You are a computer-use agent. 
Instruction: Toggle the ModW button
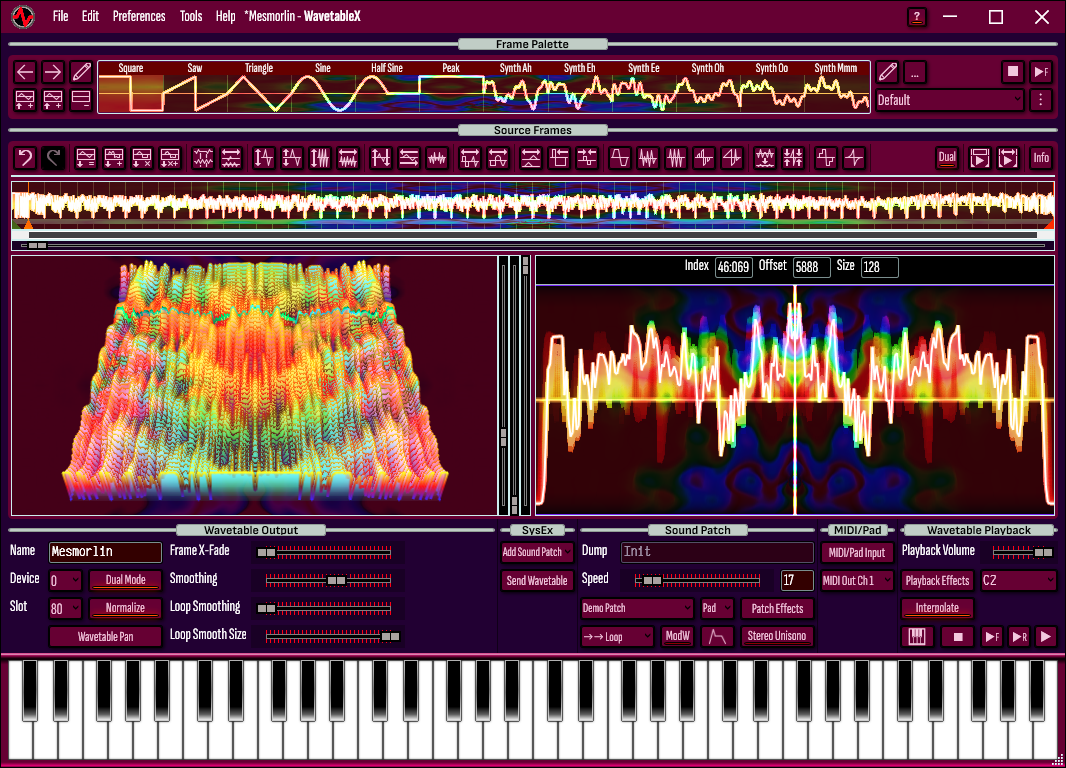coord(677,636)
